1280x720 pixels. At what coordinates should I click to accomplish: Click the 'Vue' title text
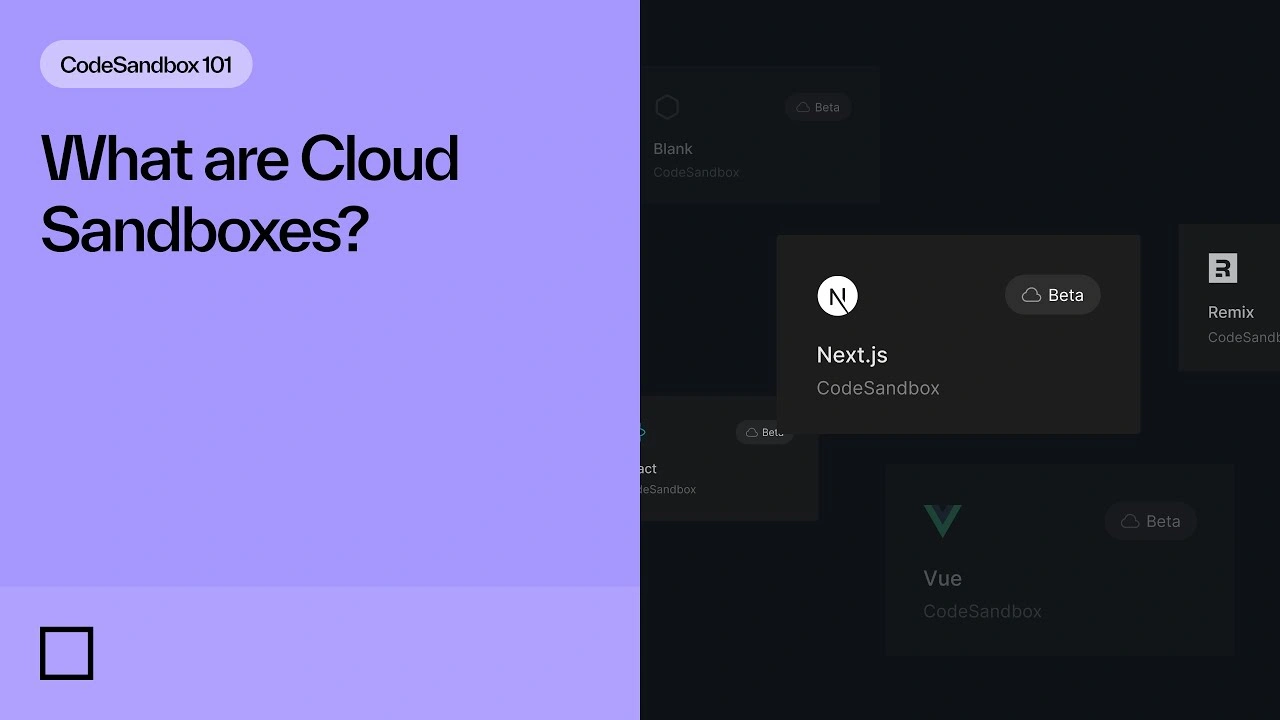point(943,578)
